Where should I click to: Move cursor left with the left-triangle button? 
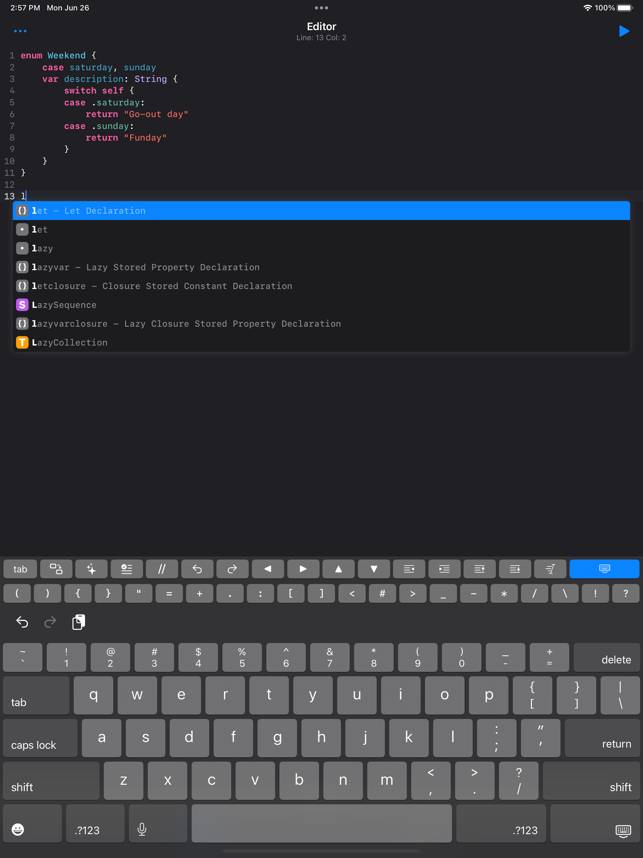pyautogui.click(x=268, y=569)
